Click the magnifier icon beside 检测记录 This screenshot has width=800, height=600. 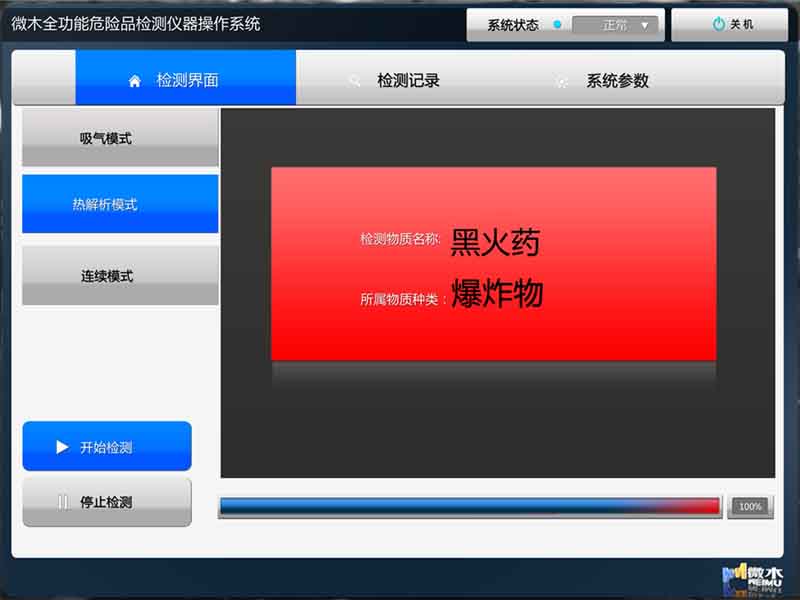click(x=354, y=81)
